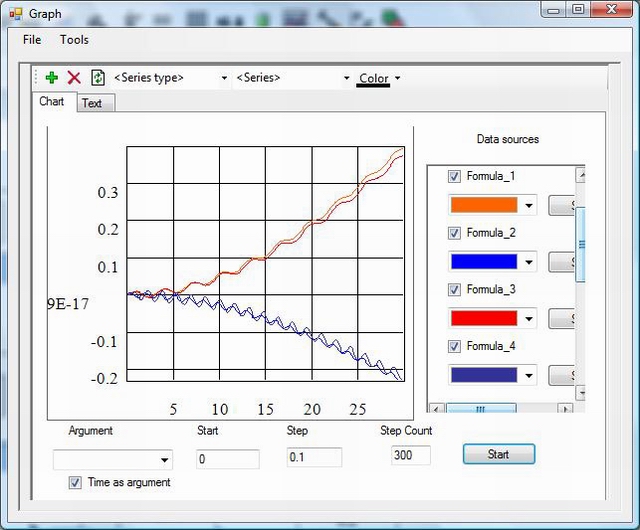Toggle the Formula_3 checkbox
Image resolution: width=640 pixels, height=530 pixels.
tap(454, 290)
